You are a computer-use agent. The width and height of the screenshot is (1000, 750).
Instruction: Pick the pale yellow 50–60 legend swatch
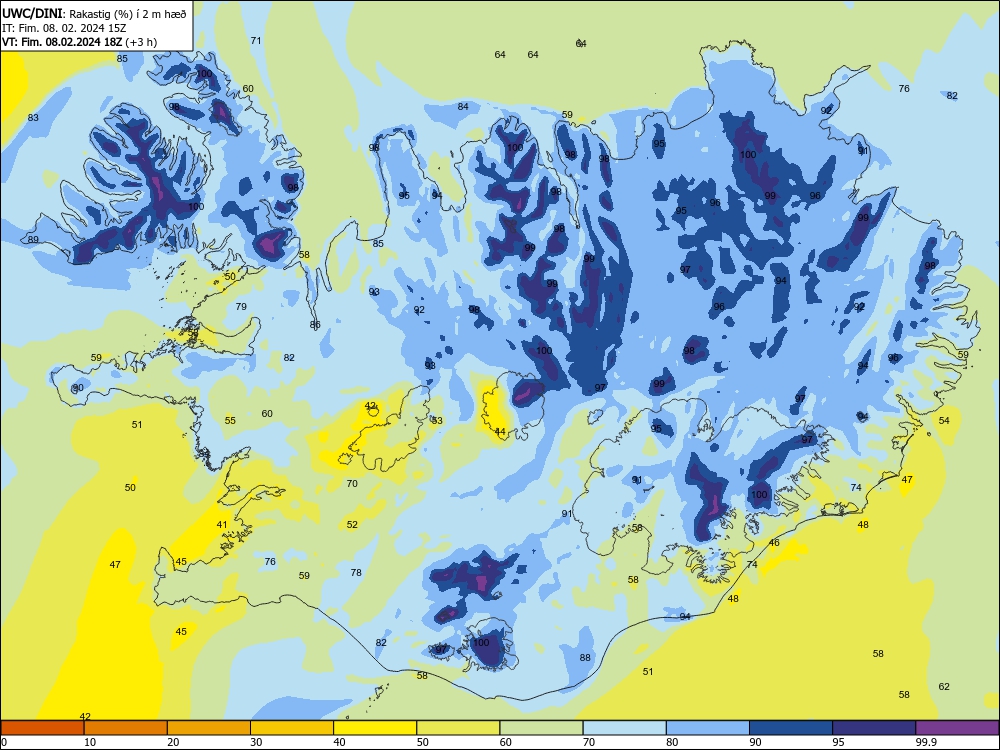coord(458,728)
